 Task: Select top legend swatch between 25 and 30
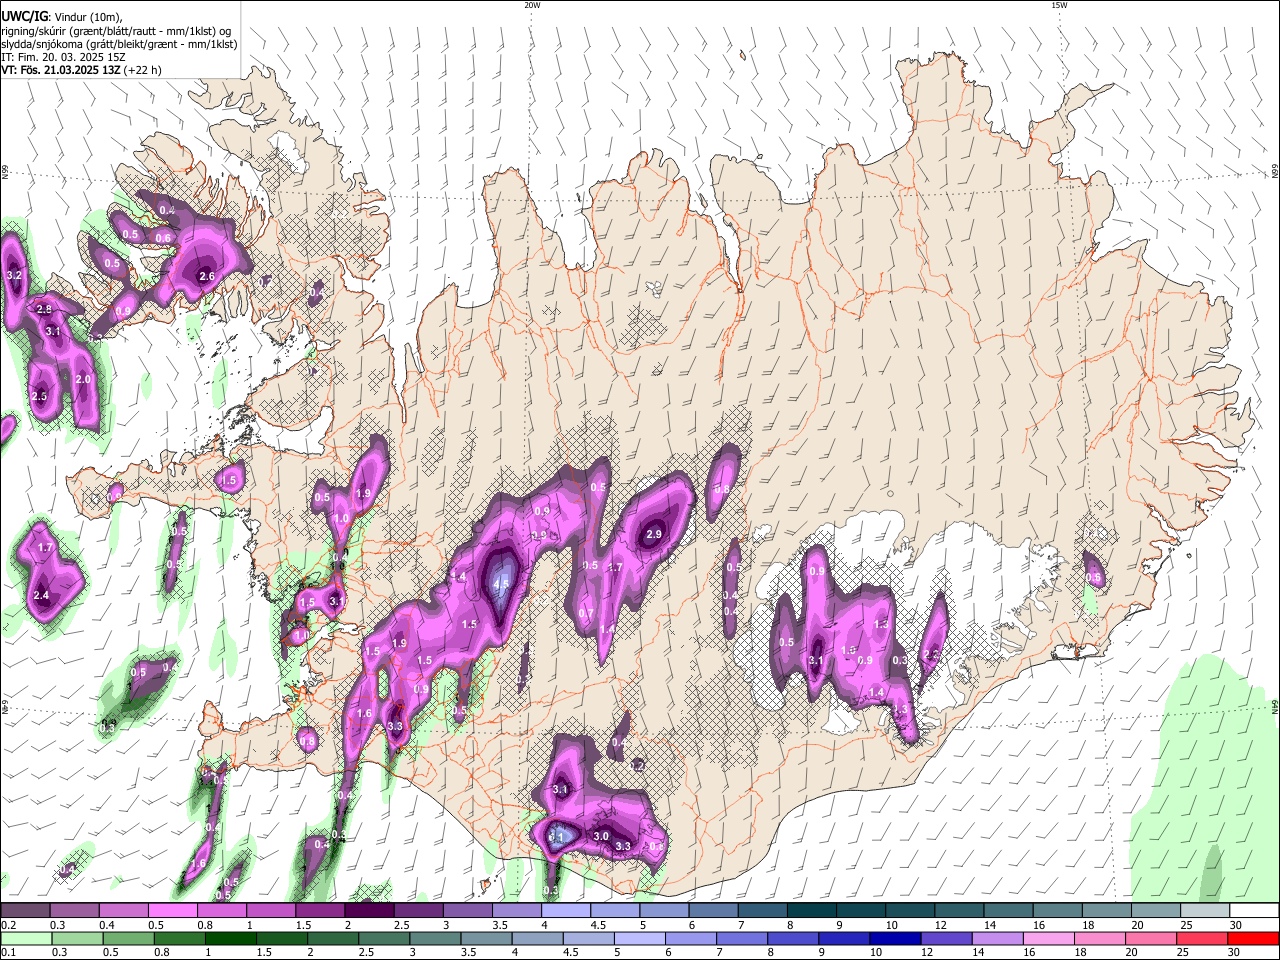pyautogui.click(x=1204, y=911)
